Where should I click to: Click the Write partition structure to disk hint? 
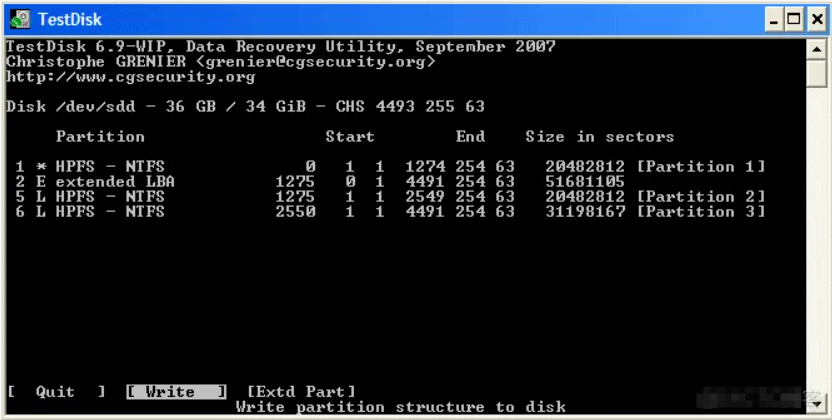401,407
